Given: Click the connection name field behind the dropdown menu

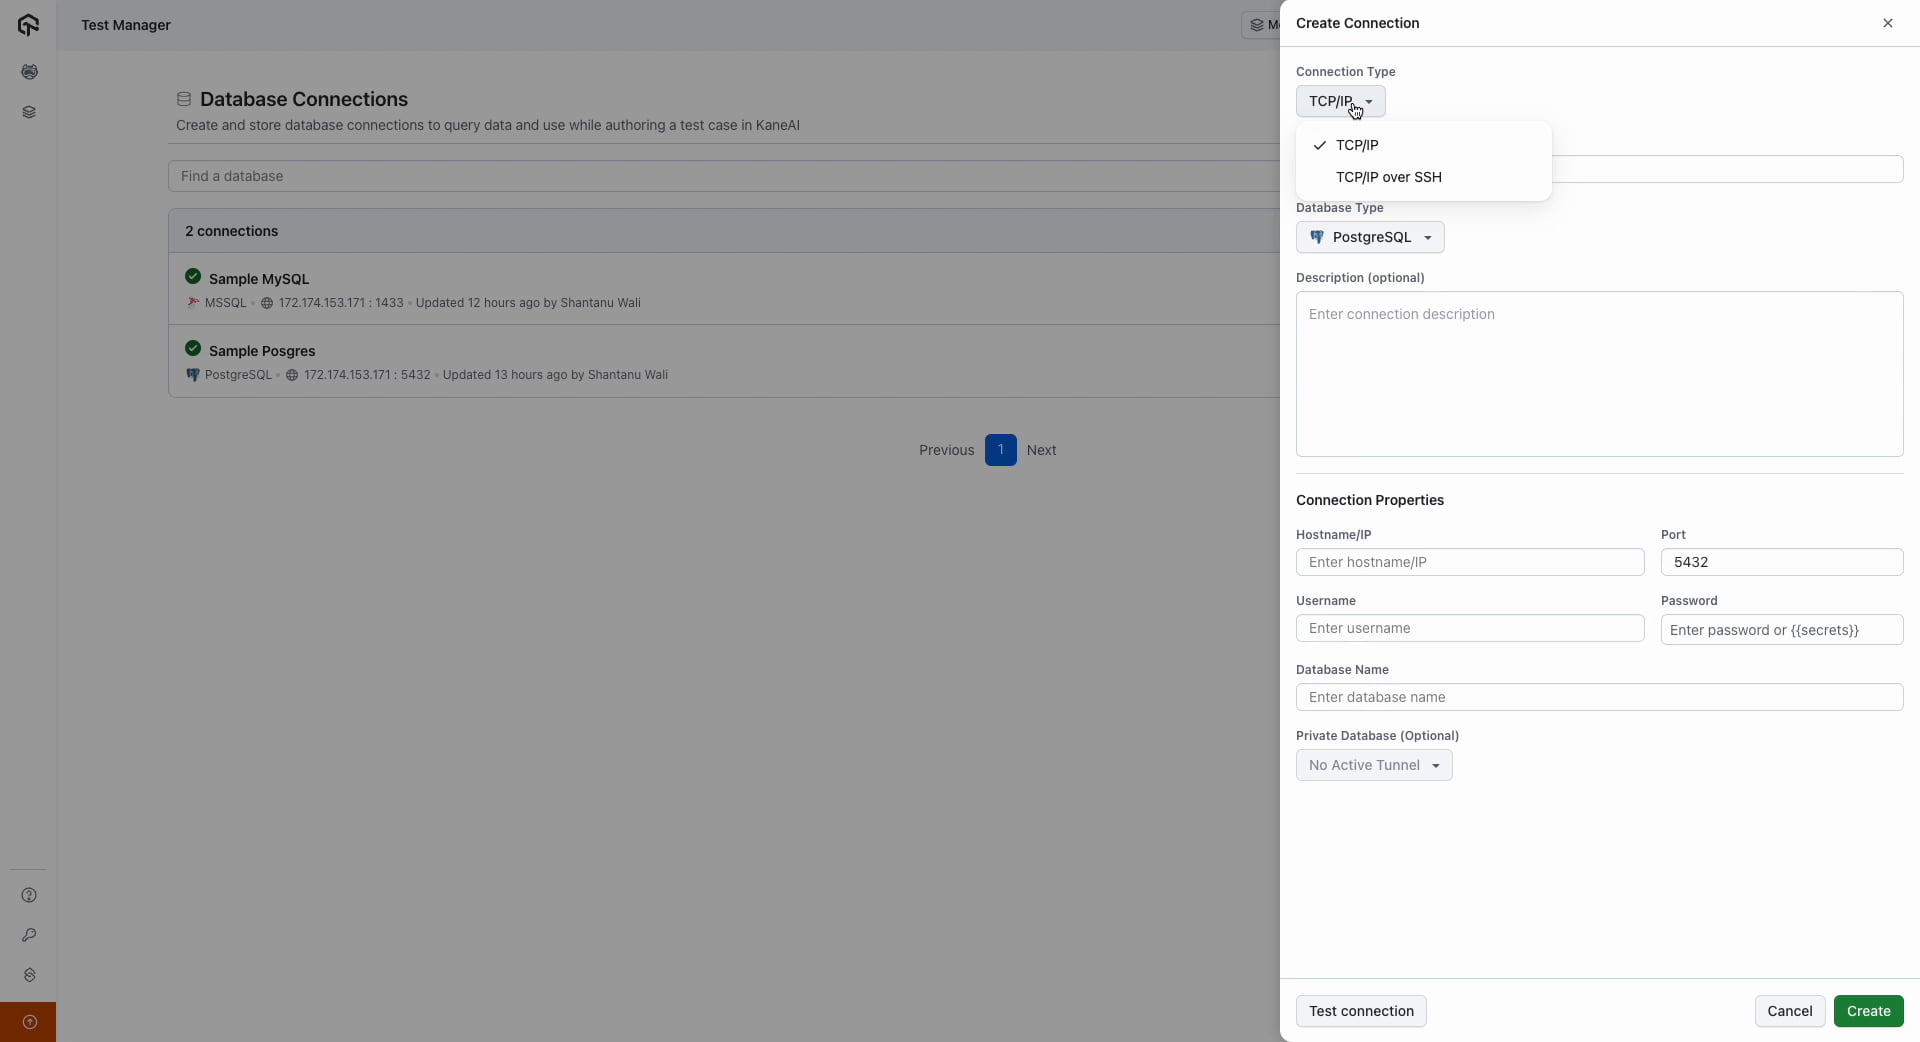Looking at the screenshot, I should pyautogui.click(x=1727, y=169).
